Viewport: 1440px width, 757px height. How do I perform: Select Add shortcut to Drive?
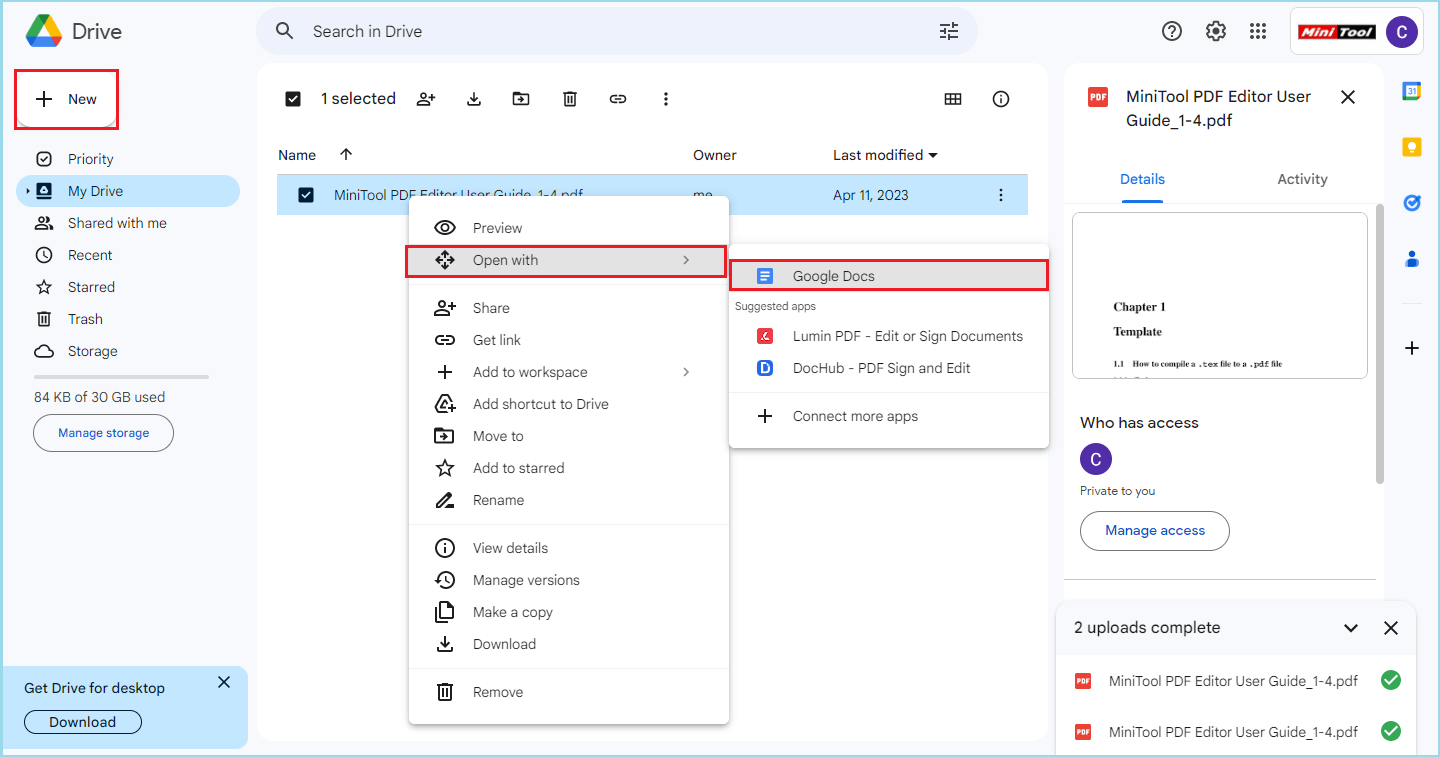568,404
